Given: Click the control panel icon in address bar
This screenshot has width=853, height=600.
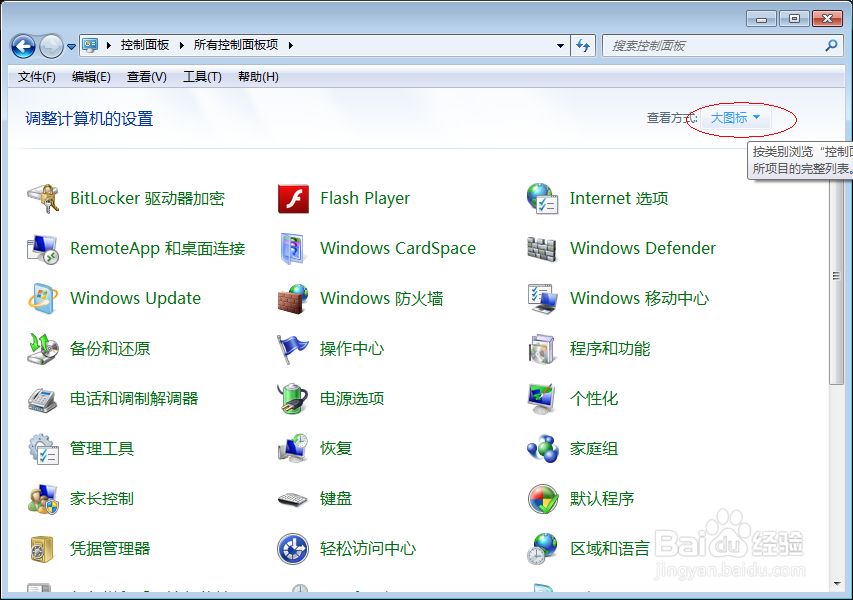Looking at the screenshot, I should pos(90,45).
